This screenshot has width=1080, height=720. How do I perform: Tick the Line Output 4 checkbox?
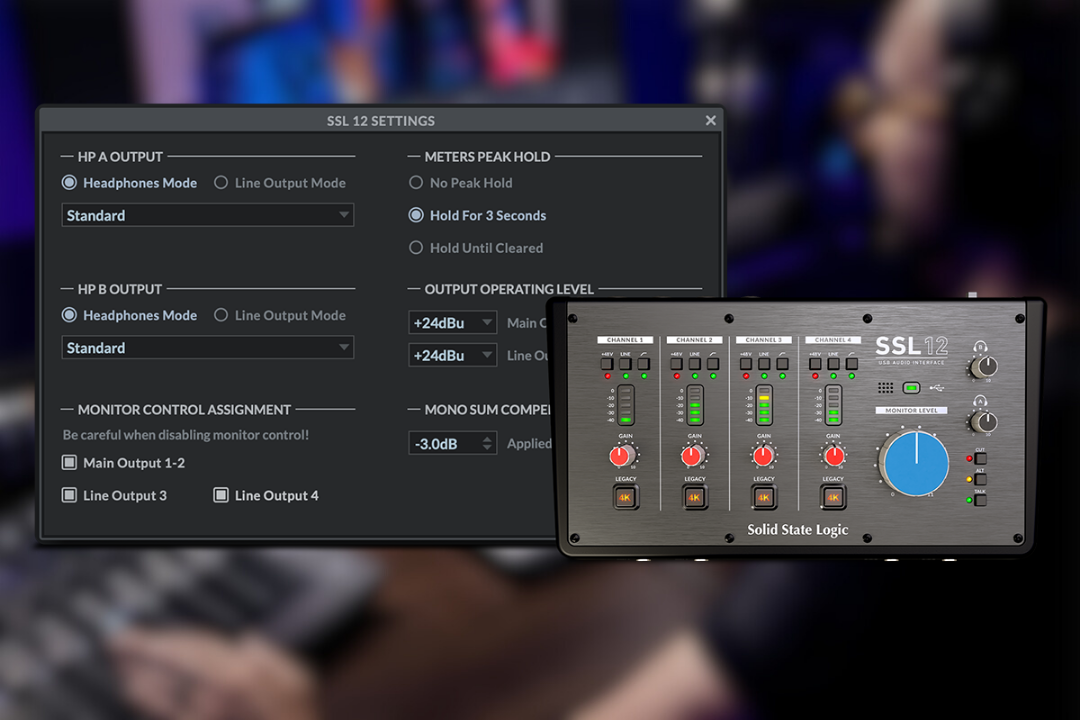point(221,495)
